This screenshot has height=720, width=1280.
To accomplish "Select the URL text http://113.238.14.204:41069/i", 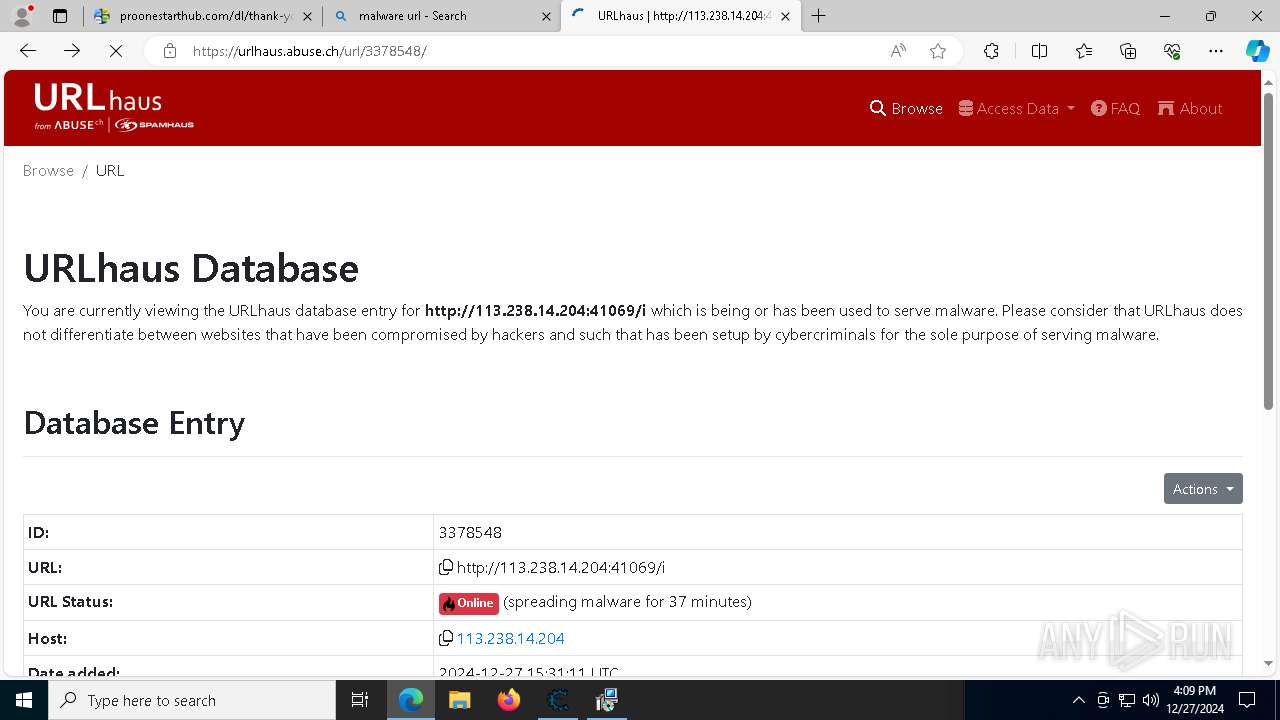I will pyautogui.click(x=561, y=567).
